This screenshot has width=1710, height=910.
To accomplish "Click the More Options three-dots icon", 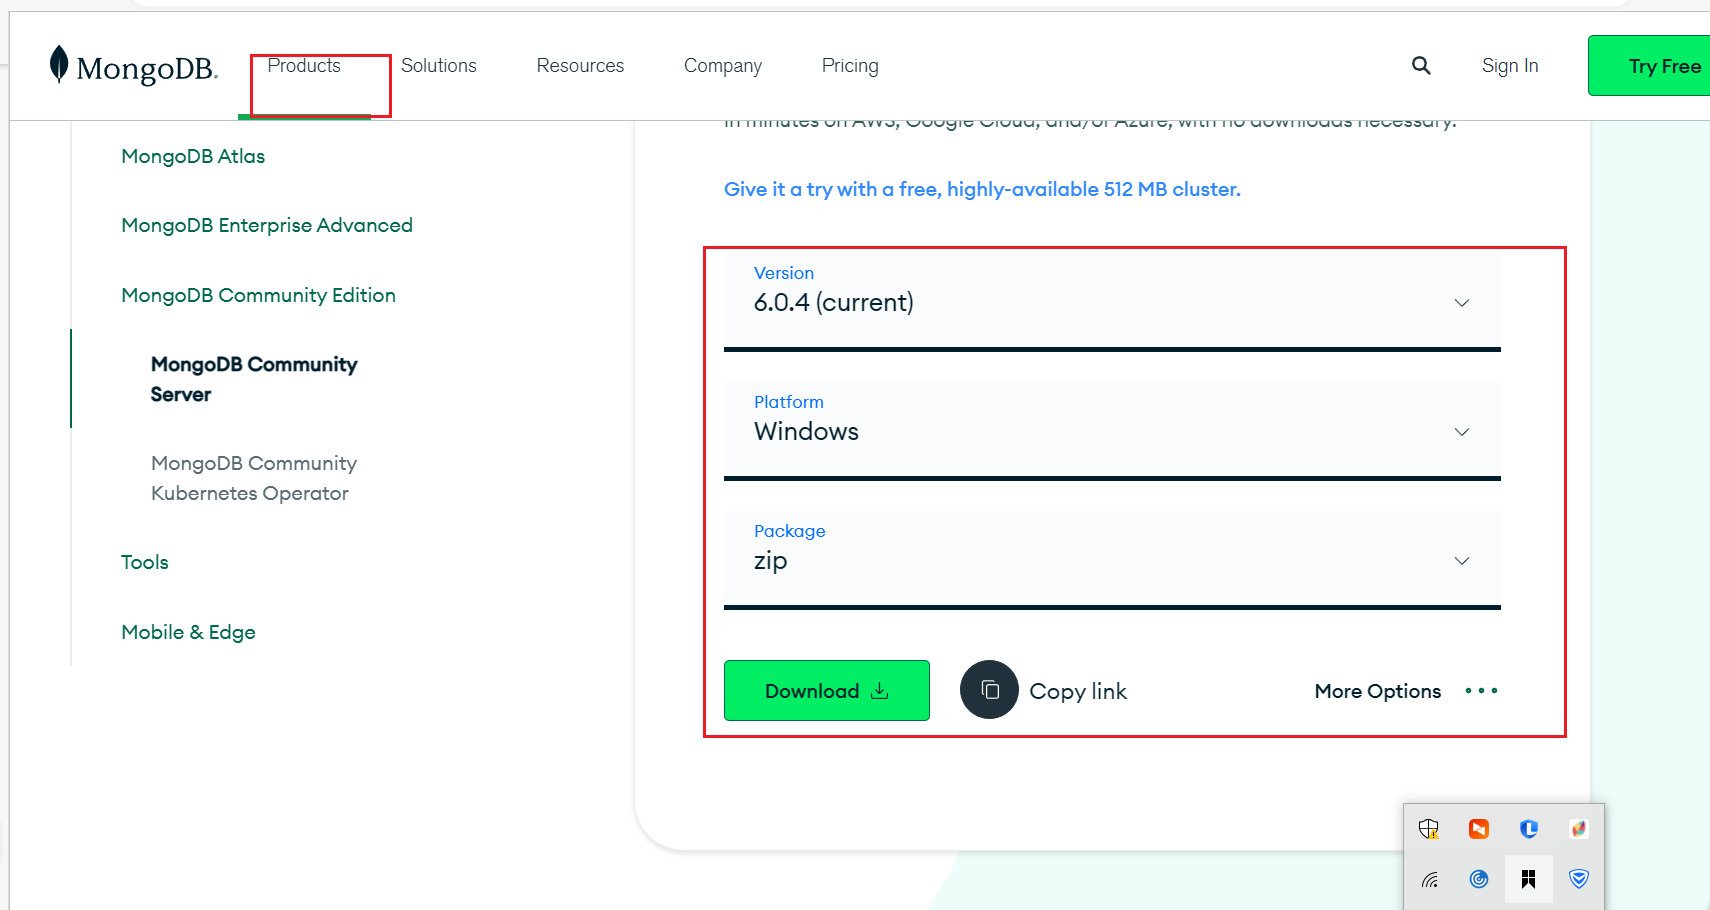I will [x=1481, y=691].
